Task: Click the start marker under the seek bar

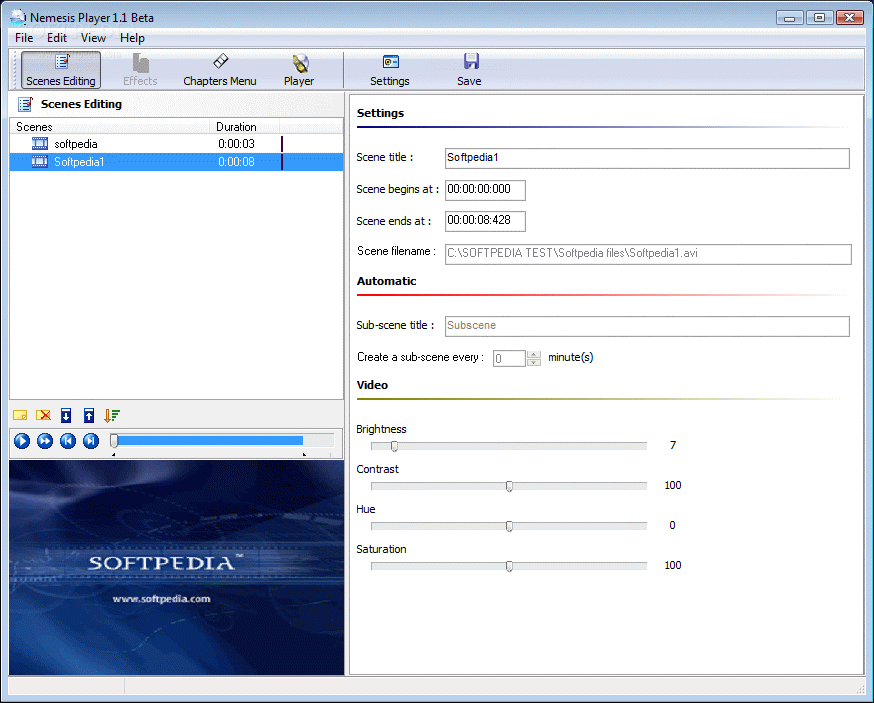Action: [x=114, y=455]
